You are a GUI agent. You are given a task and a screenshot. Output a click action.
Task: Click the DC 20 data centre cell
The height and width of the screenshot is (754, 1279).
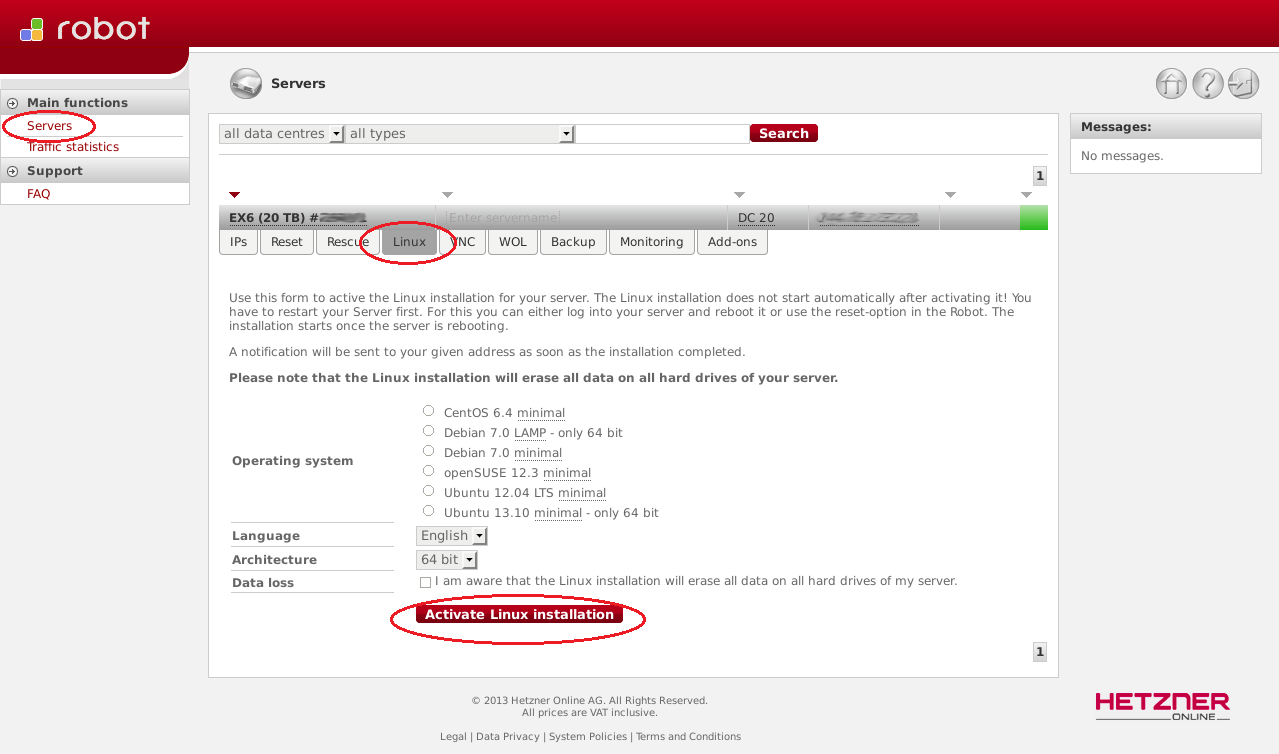tap(756, 218)
